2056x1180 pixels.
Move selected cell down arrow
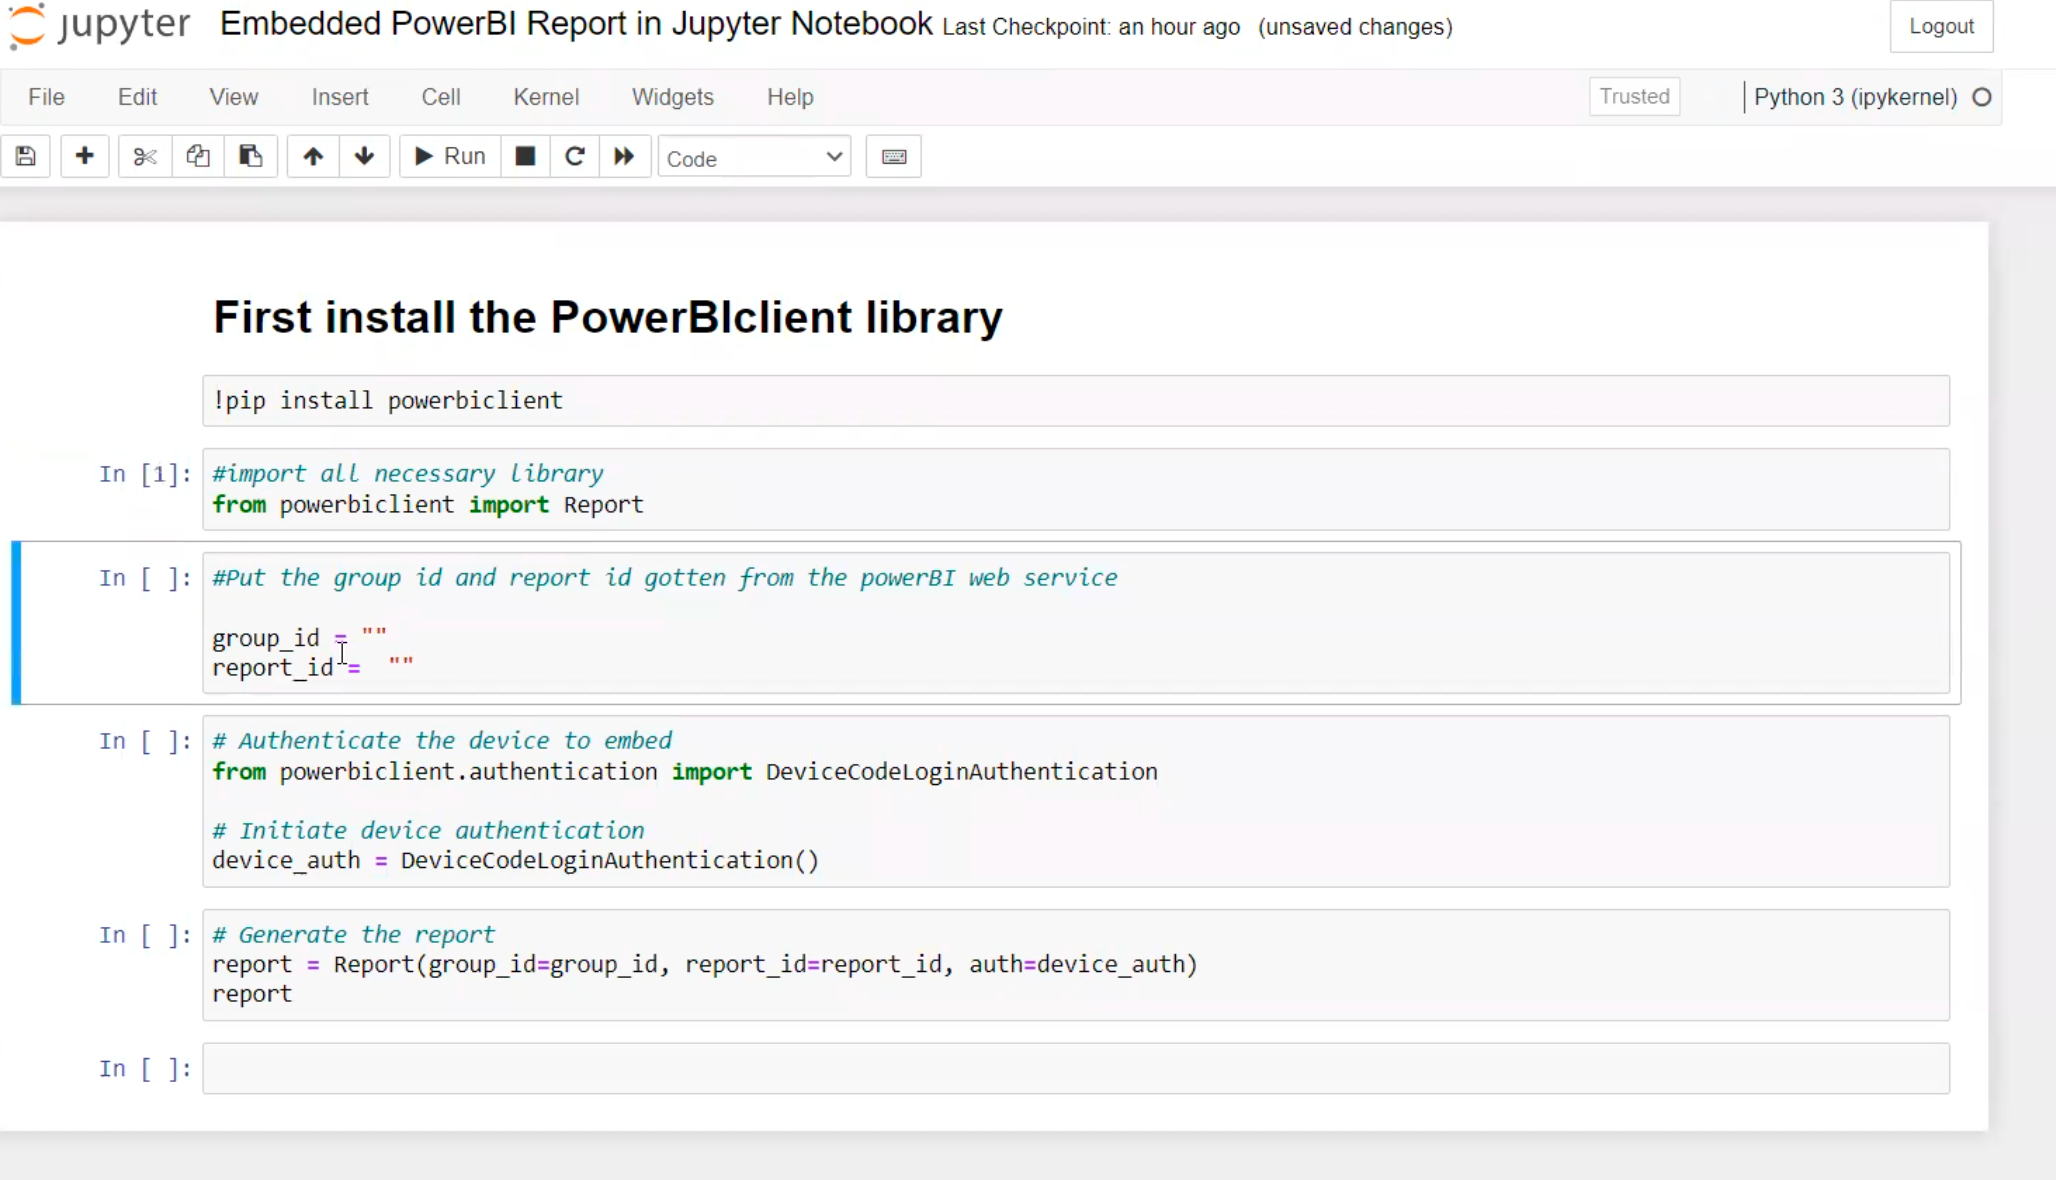(365, 157)
